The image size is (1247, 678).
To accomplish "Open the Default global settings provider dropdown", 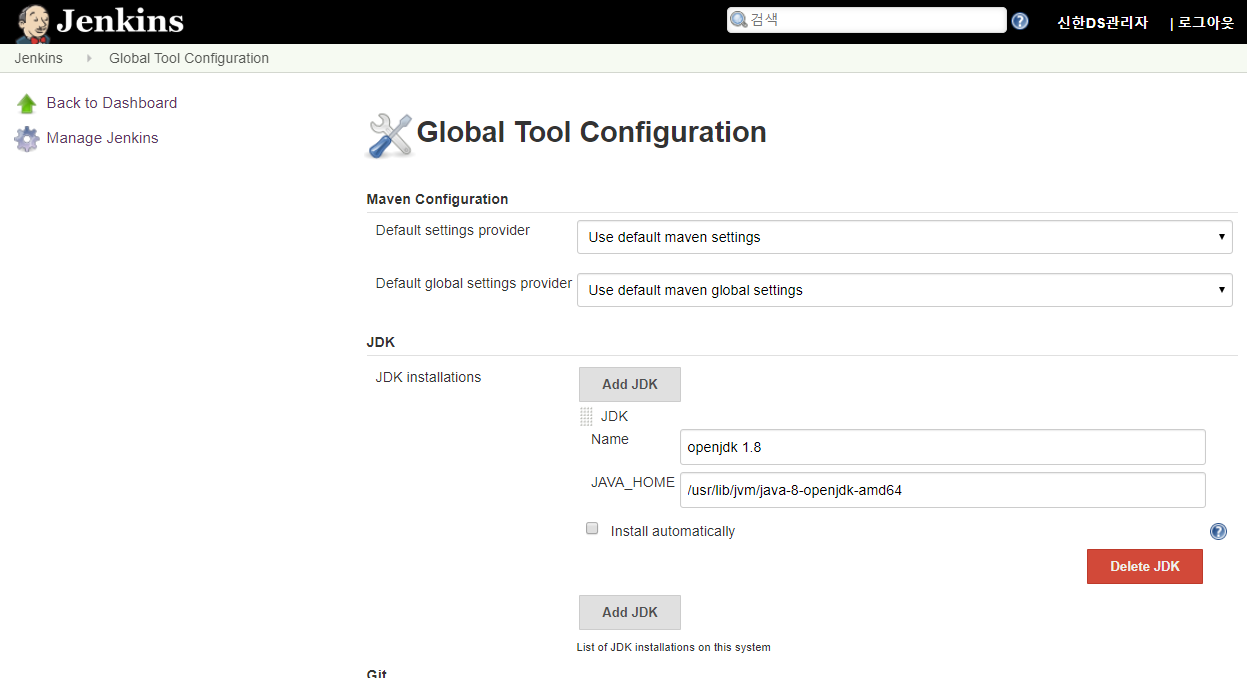I will [905, 290].
